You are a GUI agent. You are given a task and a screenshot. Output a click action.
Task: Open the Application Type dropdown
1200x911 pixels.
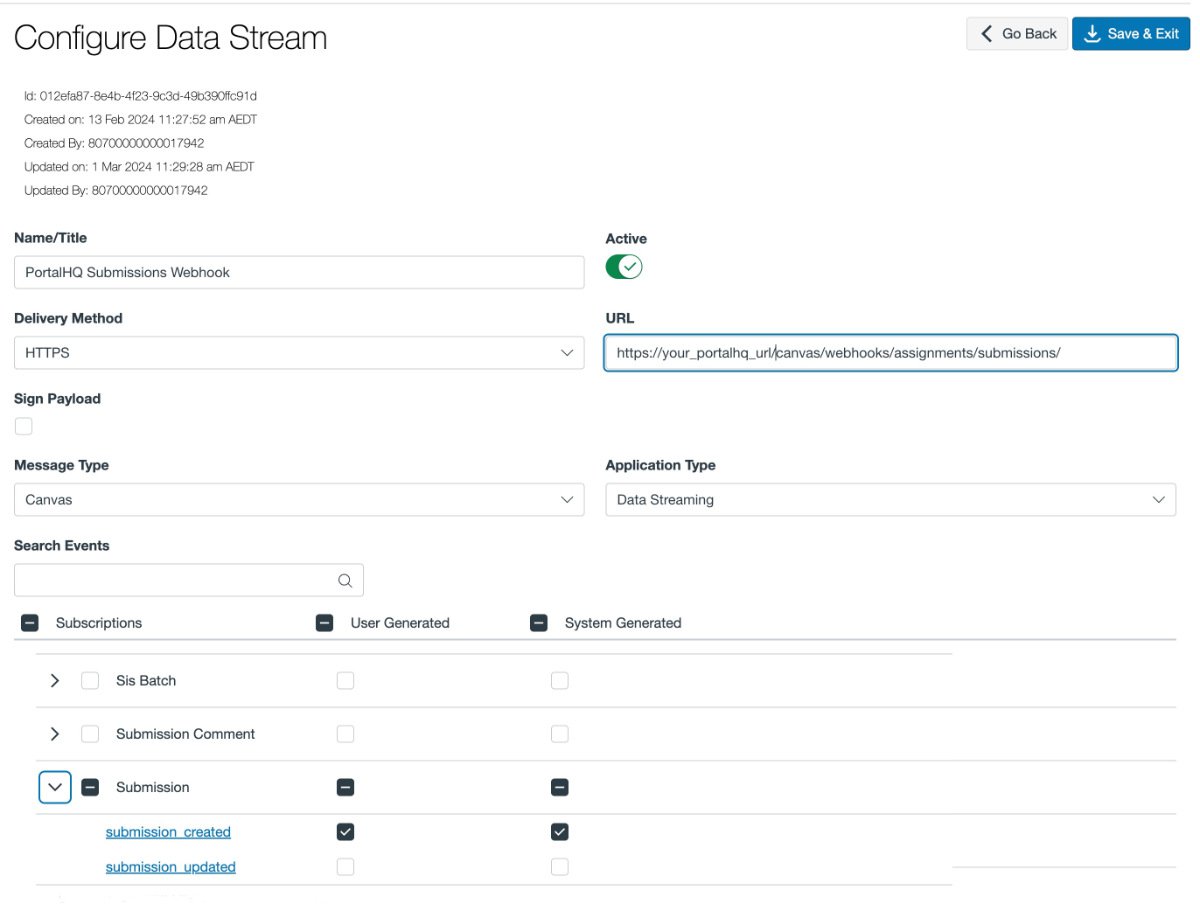890,500
